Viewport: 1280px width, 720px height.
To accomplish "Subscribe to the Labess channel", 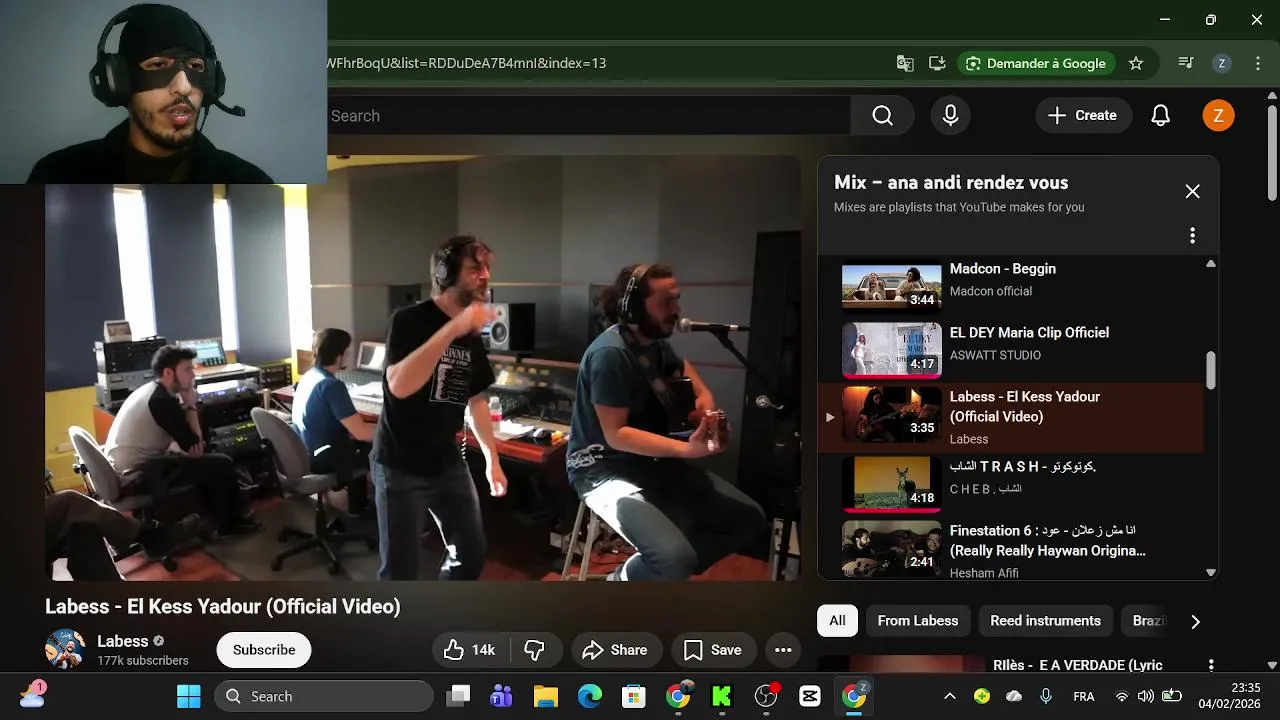I will (264, 650).
